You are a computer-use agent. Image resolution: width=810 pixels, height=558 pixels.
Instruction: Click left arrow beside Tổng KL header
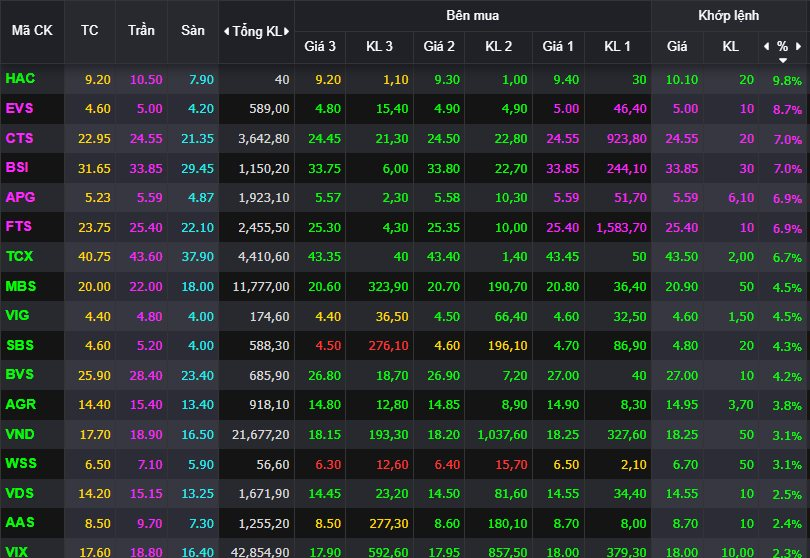(x=226, y=32)
